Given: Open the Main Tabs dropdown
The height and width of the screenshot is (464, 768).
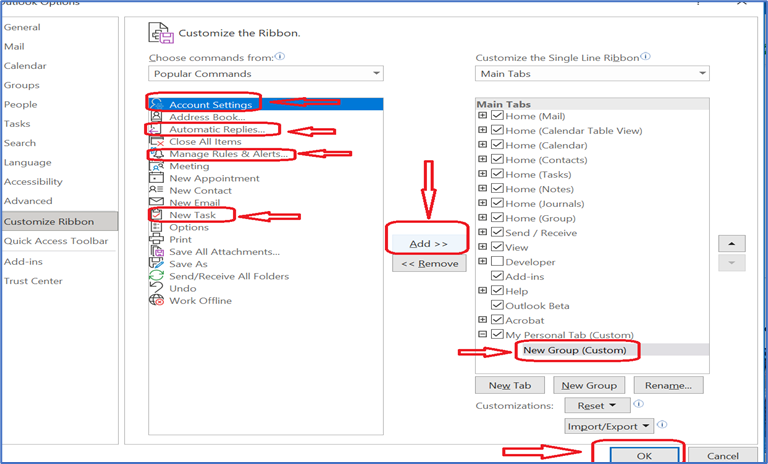Looking at the screenshot, I should [x=592, y=73].
